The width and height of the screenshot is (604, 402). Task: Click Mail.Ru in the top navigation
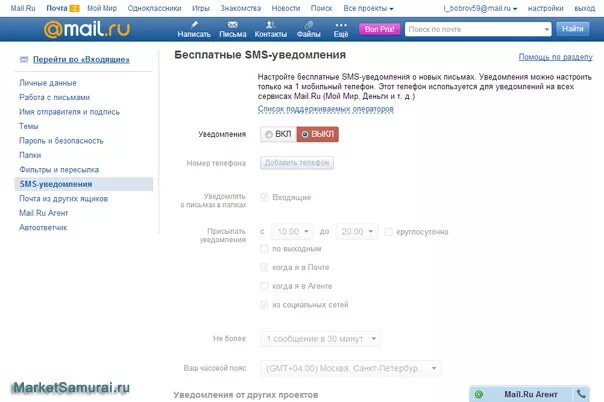click(x=23, y=8)
